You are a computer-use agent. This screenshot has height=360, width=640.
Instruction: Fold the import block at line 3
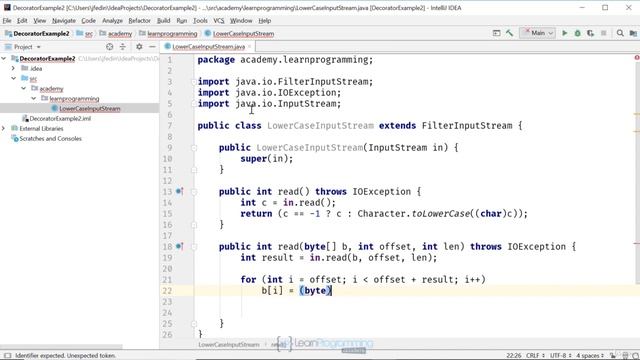pyautogui.click(x=194, y=82)
